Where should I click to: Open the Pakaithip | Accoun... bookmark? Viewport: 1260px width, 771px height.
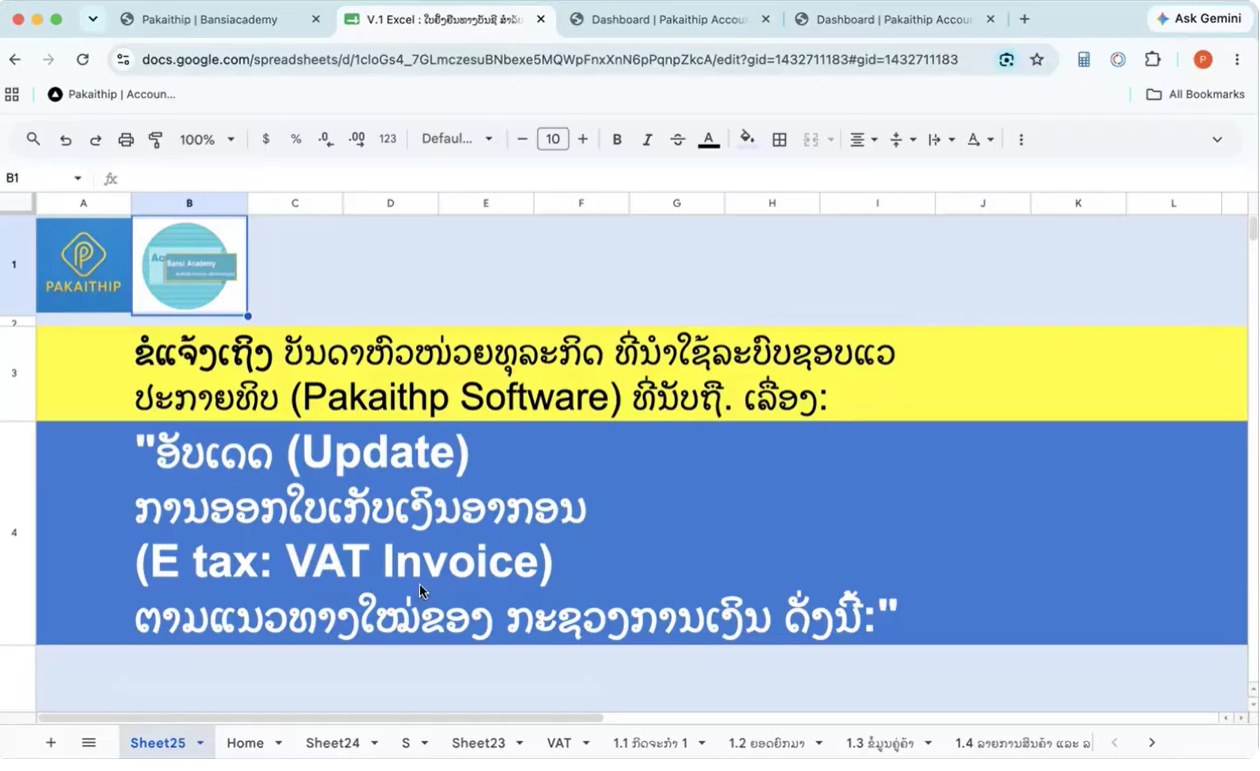point(111,94)
